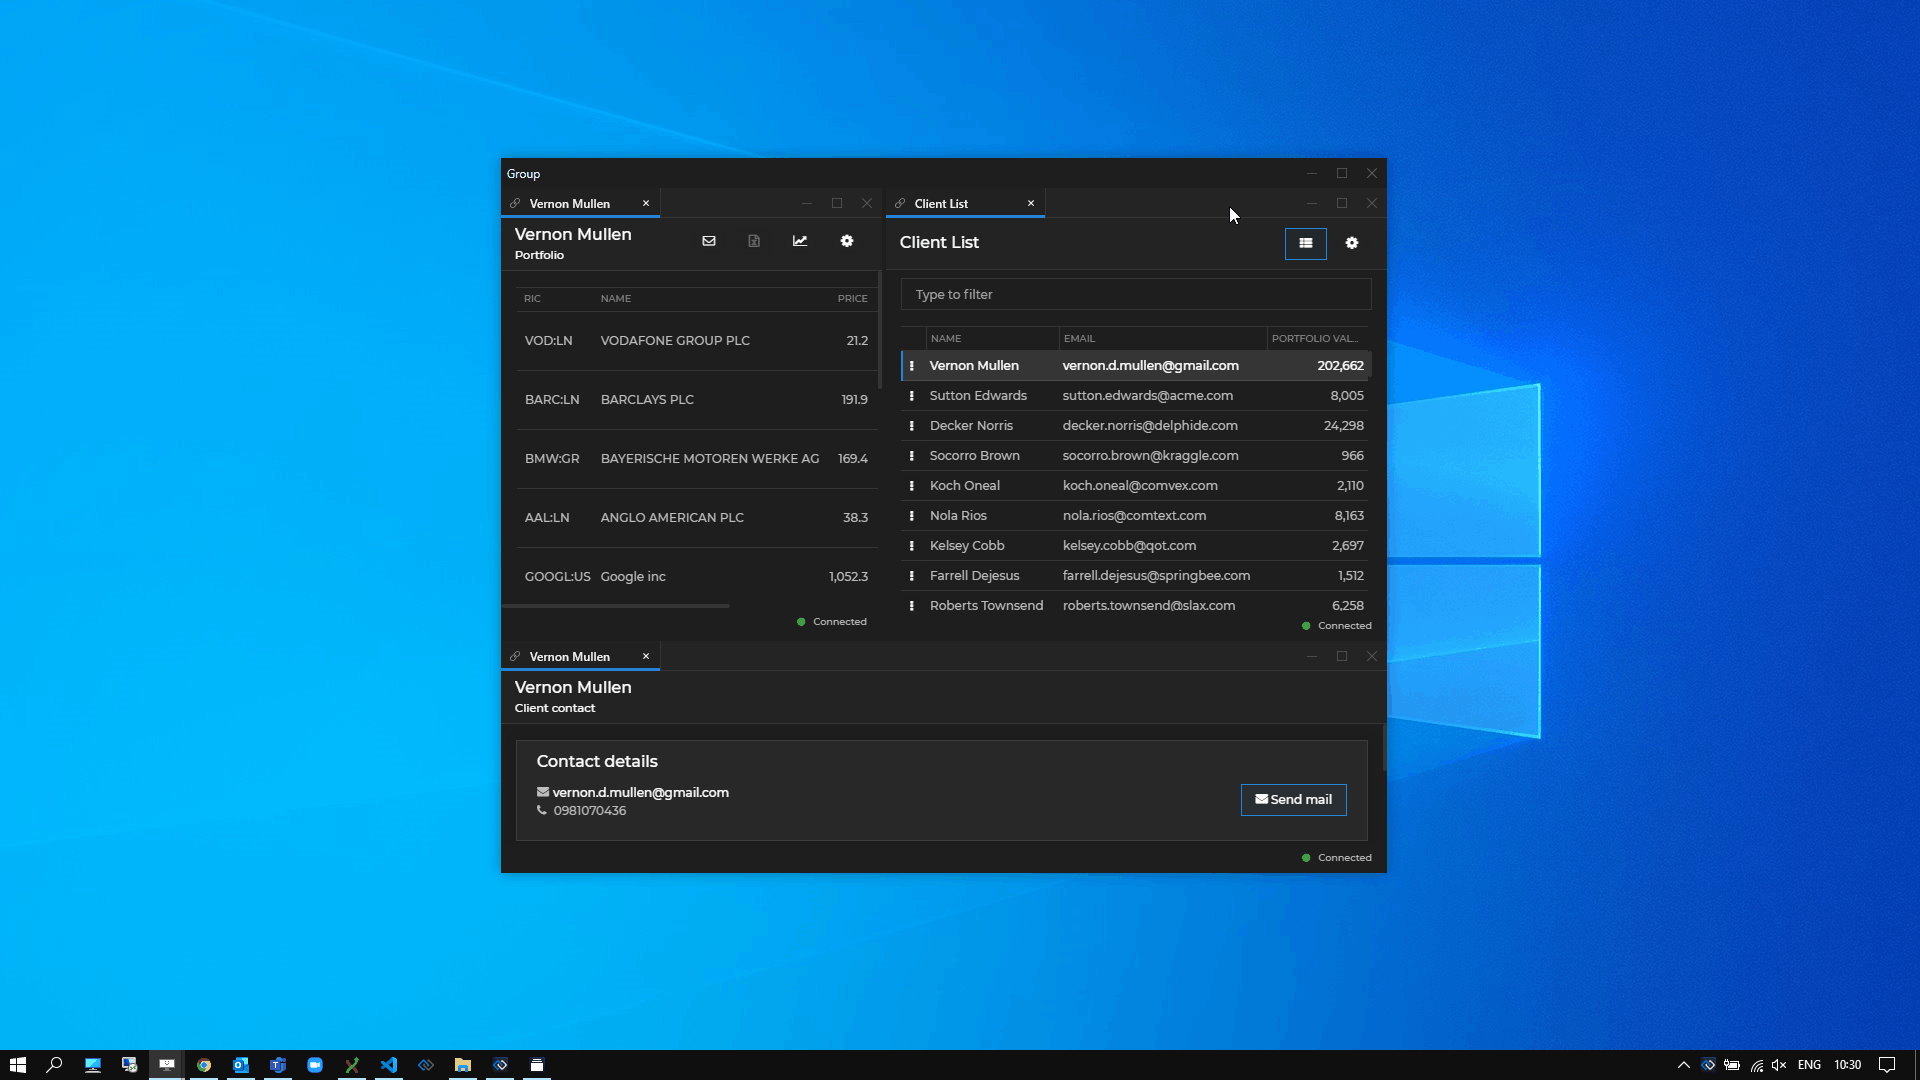Click the horizontal scrollbar under the portfolio list
Viewport: 1920px width, 1080px height.
(x=616, y=606)
